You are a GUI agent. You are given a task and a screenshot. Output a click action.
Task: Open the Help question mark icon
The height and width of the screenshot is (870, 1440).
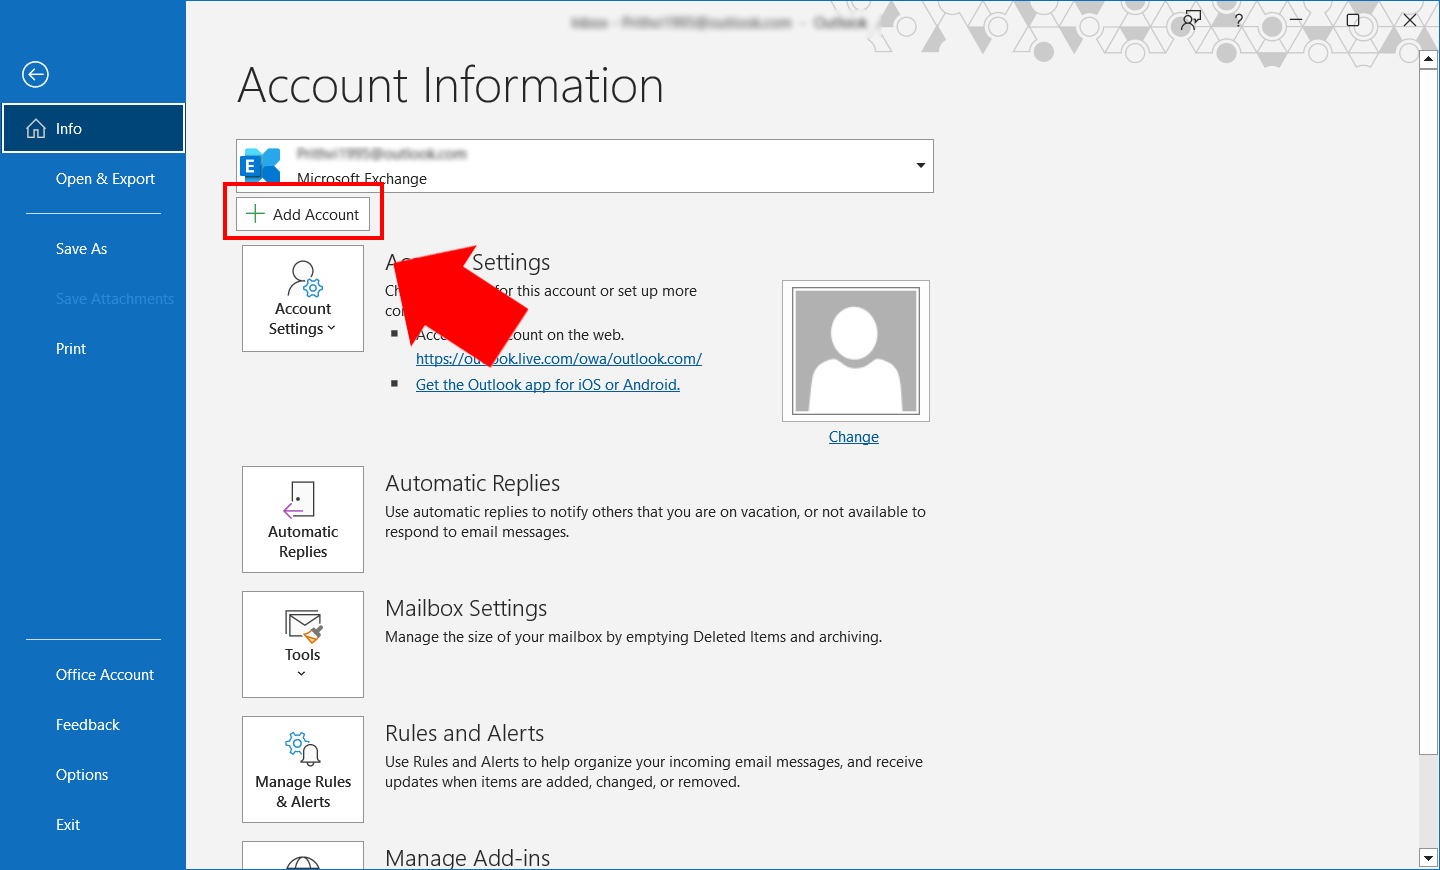coord(1239,20)
